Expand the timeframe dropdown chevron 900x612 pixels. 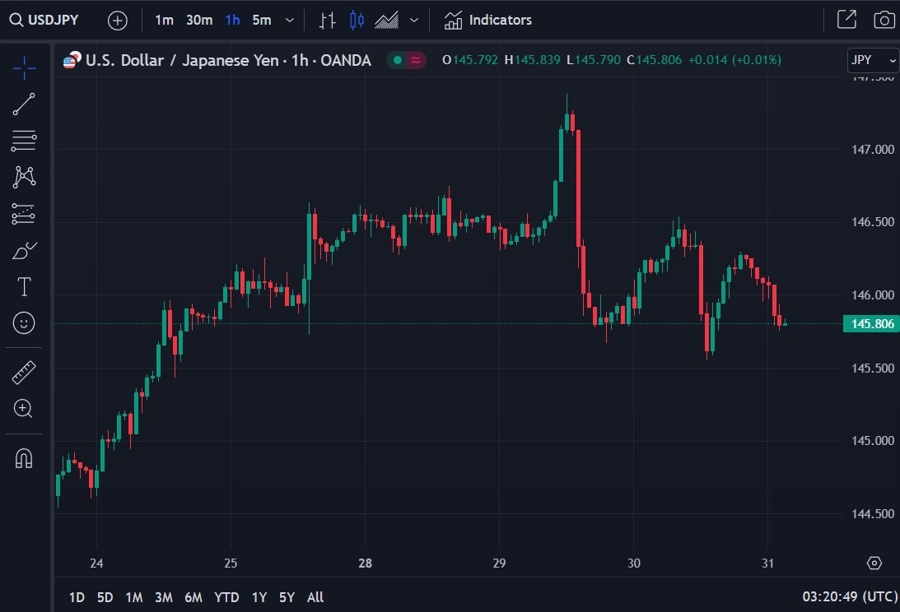point(290,20)
